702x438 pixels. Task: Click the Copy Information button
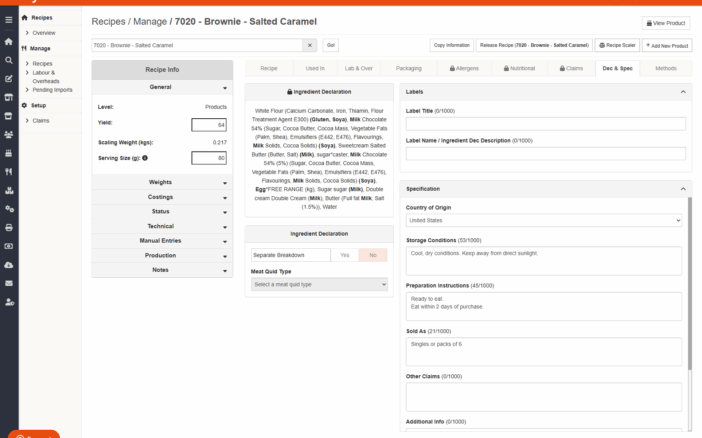(x=452, y=45)
